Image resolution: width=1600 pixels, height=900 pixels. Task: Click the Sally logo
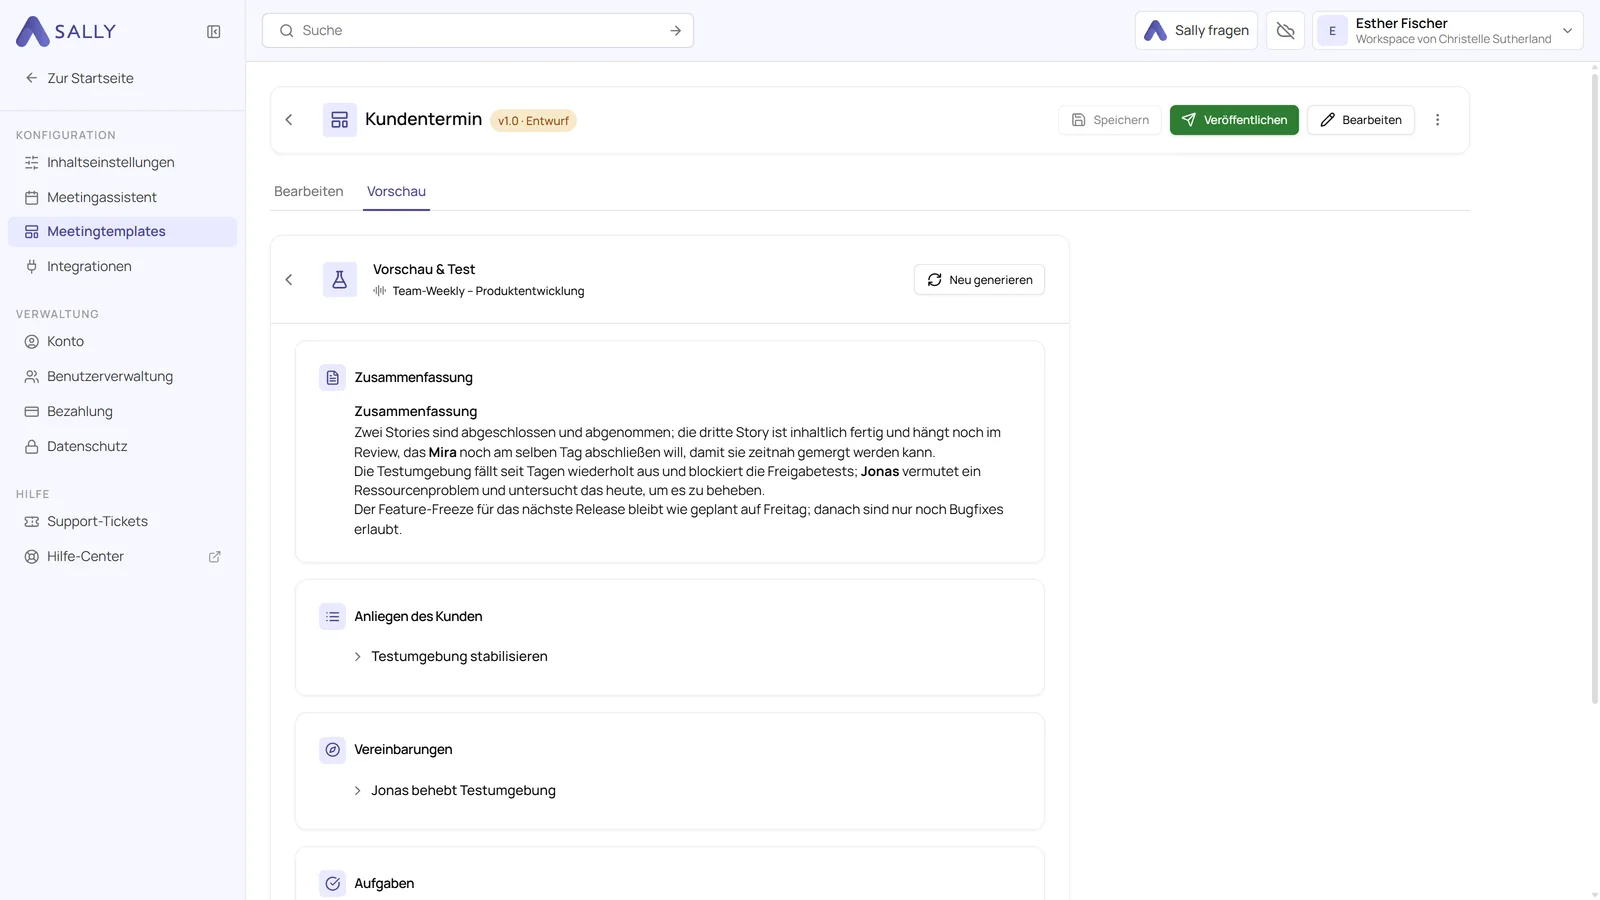tap(66, 31)
